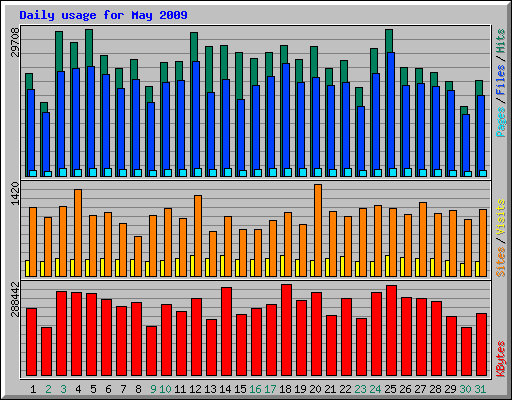Click the cyan pages bar for day 18
Screen dimensions: 512x400
point(288,172)
